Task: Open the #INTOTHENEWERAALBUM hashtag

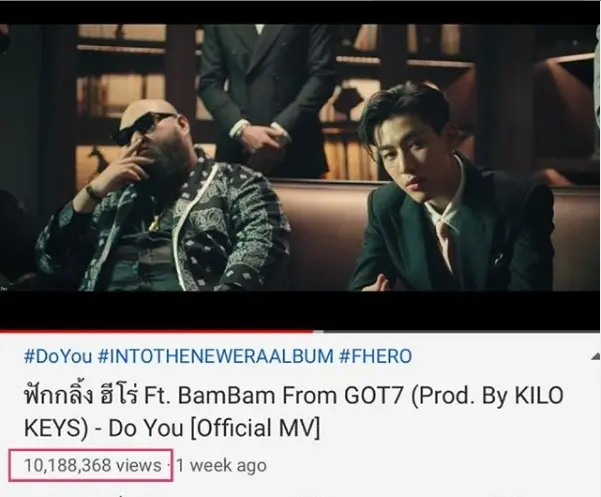Action: coord(215,356)
